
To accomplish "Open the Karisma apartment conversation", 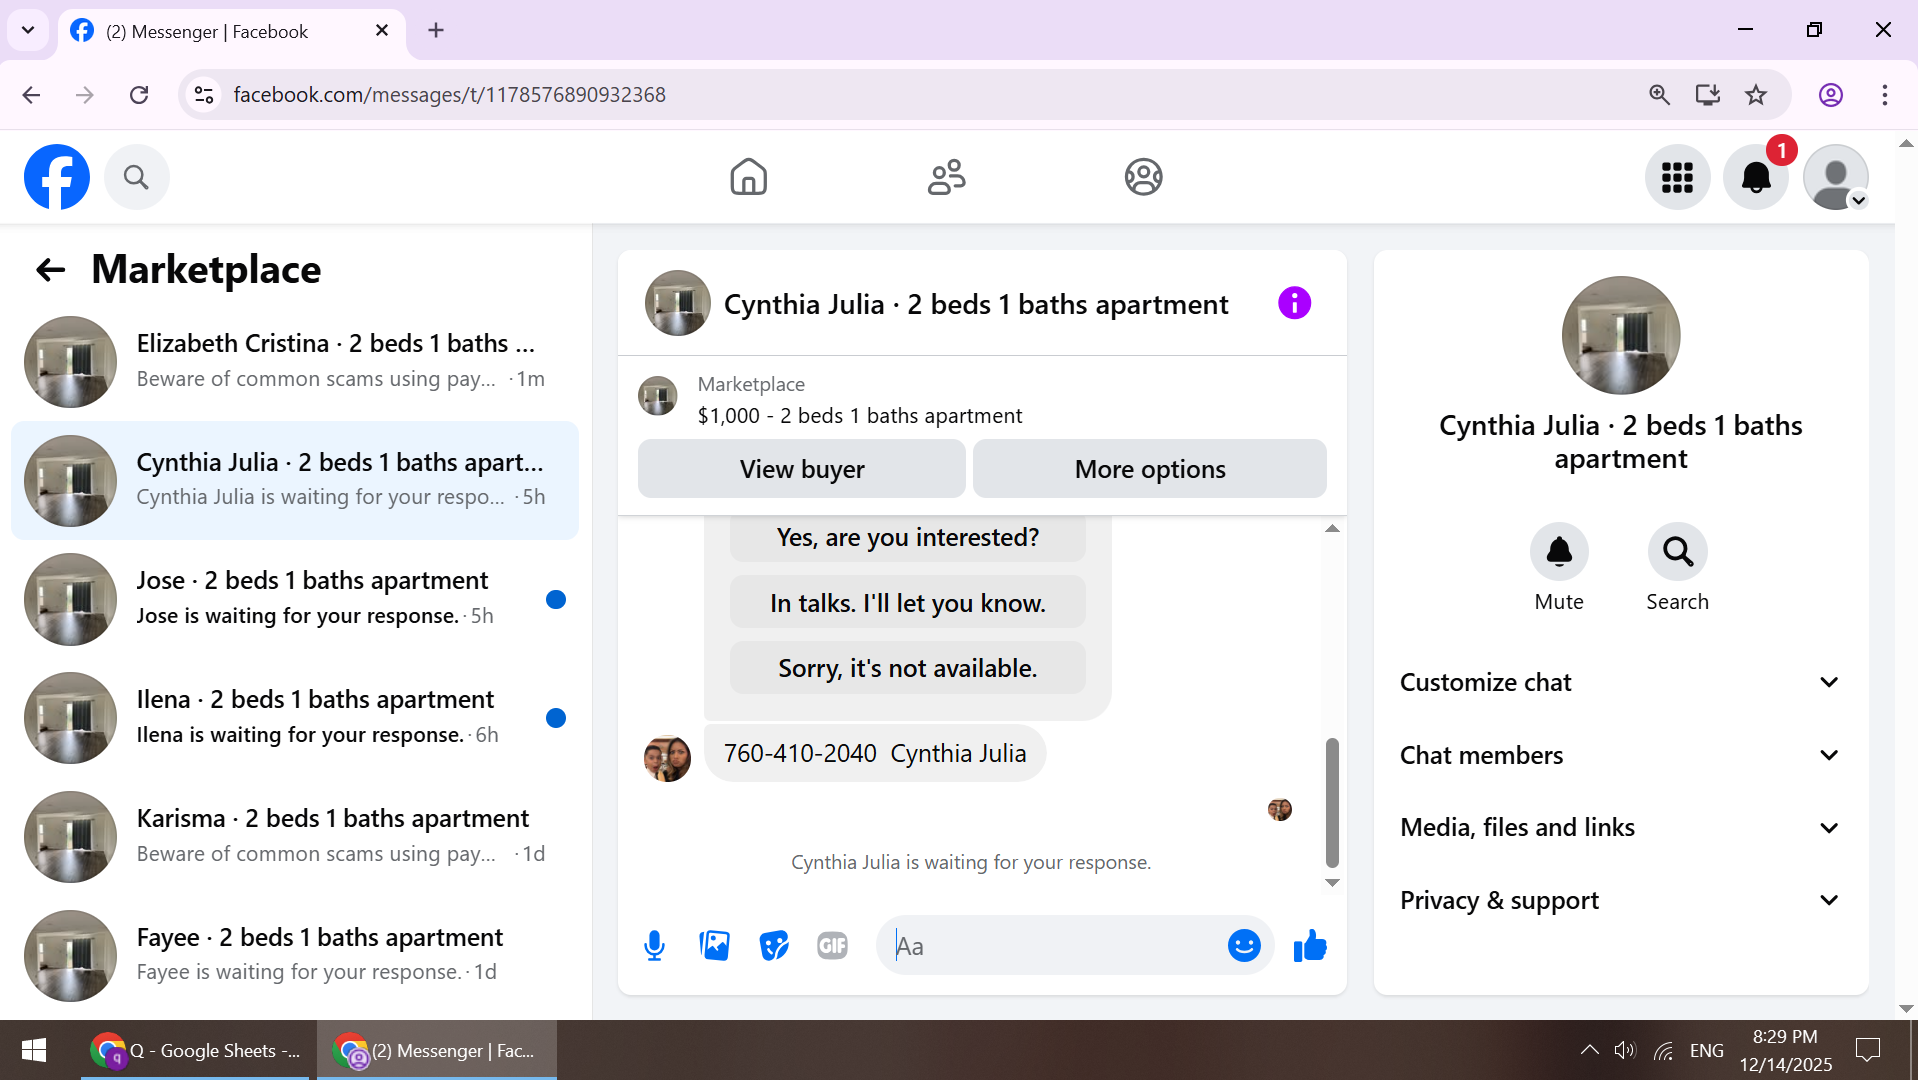I will [x=295, y=836].
